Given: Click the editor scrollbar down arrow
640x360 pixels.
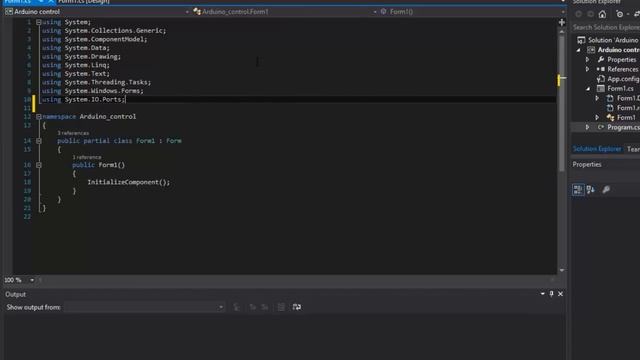Looking at the screenshot, I should tap(562, 270).
